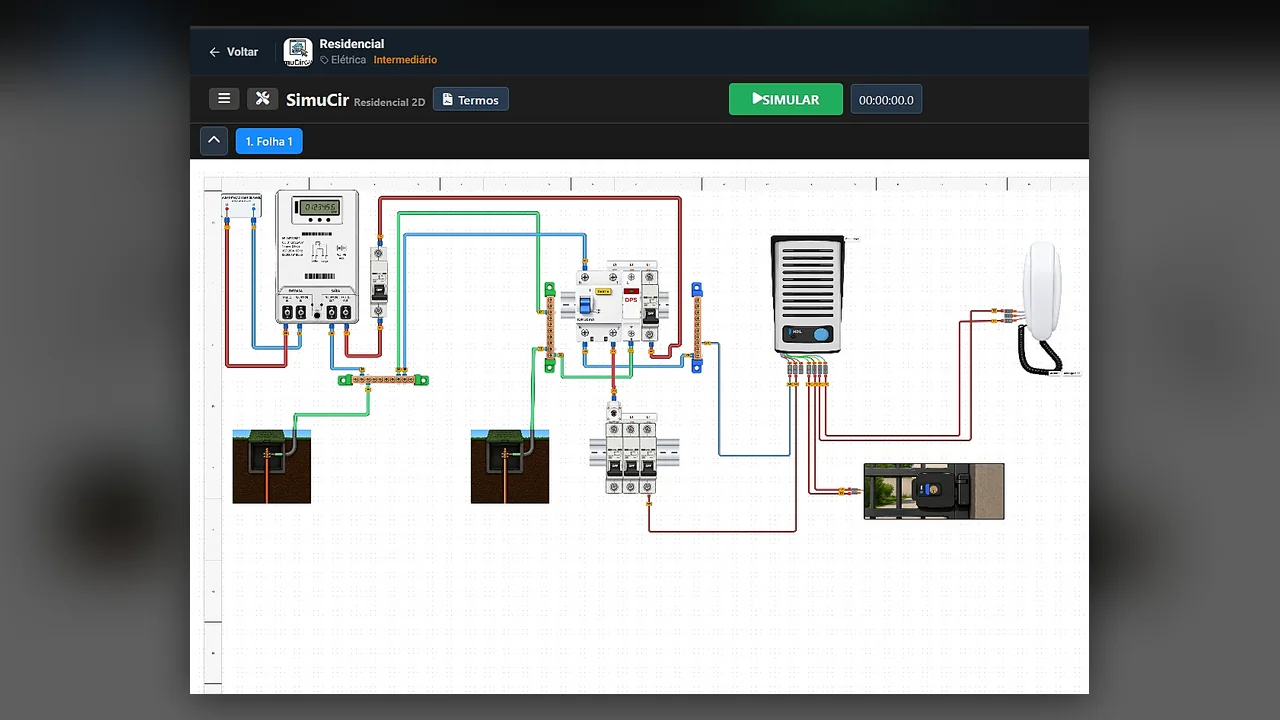
Task: Switch to the 1. Folha 1 tab
Action: [x=269, y=142]
